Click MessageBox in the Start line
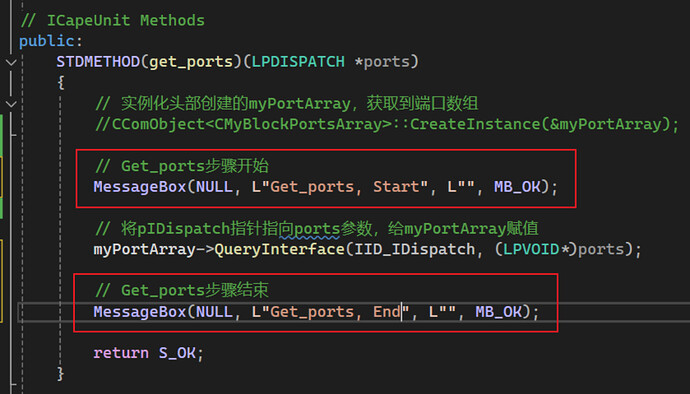This screenshot has width=690, height=394. click(140, 187)
